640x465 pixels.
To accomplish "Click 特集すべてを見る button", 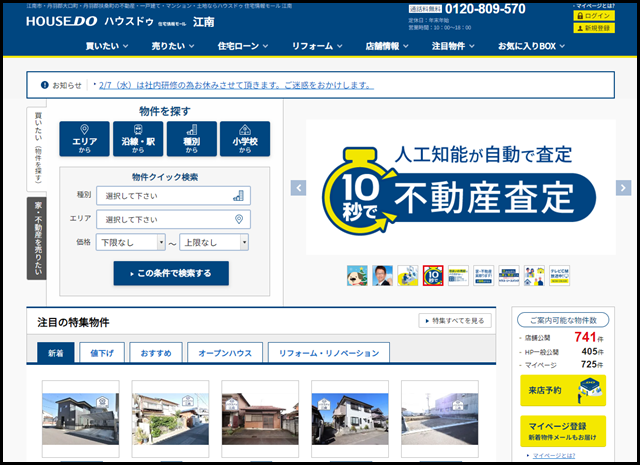I will [455, 320].
